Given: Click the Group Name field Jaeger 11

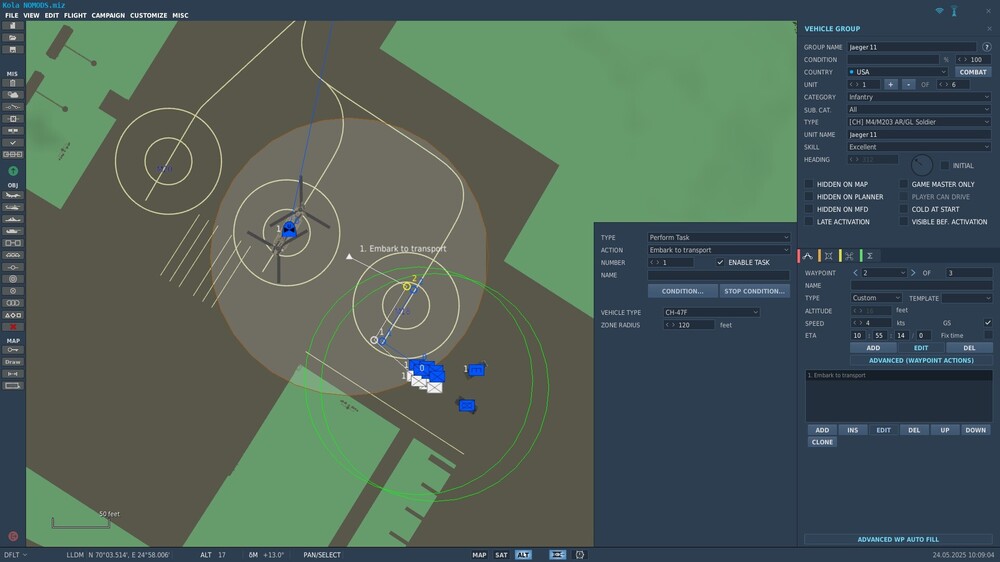Looking at the screenshot, I should click(911, 47).
